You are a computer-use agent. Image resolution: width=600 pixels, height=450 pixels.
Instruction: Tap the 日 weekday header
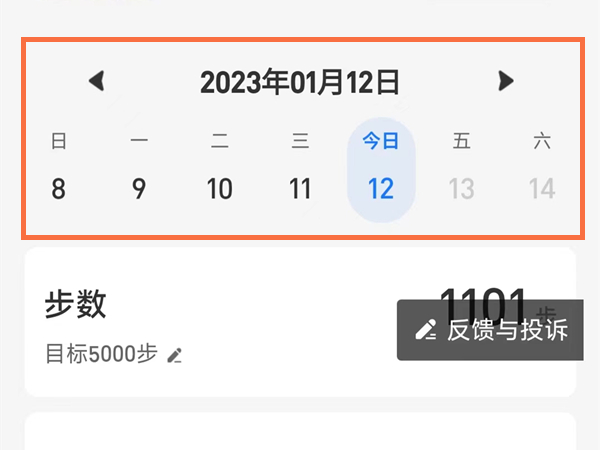point(59,141)
